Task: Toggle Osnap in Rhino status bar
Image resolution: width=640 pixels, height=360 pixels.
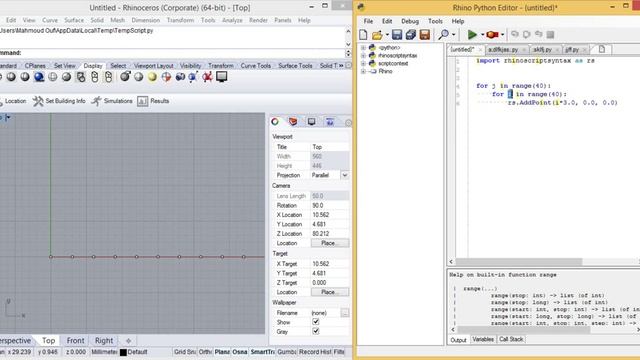Action: click(240, 352)
